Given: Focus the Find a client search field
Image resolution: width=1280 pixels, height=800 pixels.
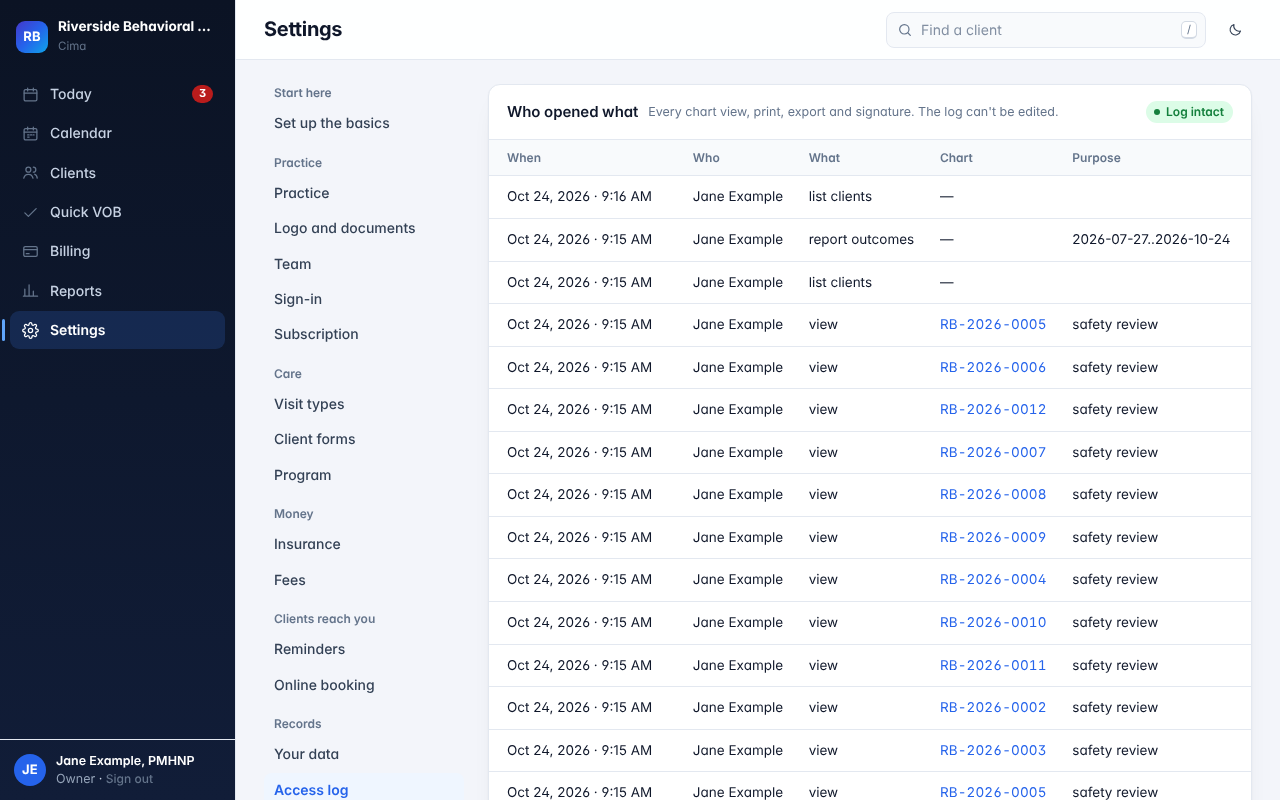Looking at the screenshot, I should (x=1046, y=30).
